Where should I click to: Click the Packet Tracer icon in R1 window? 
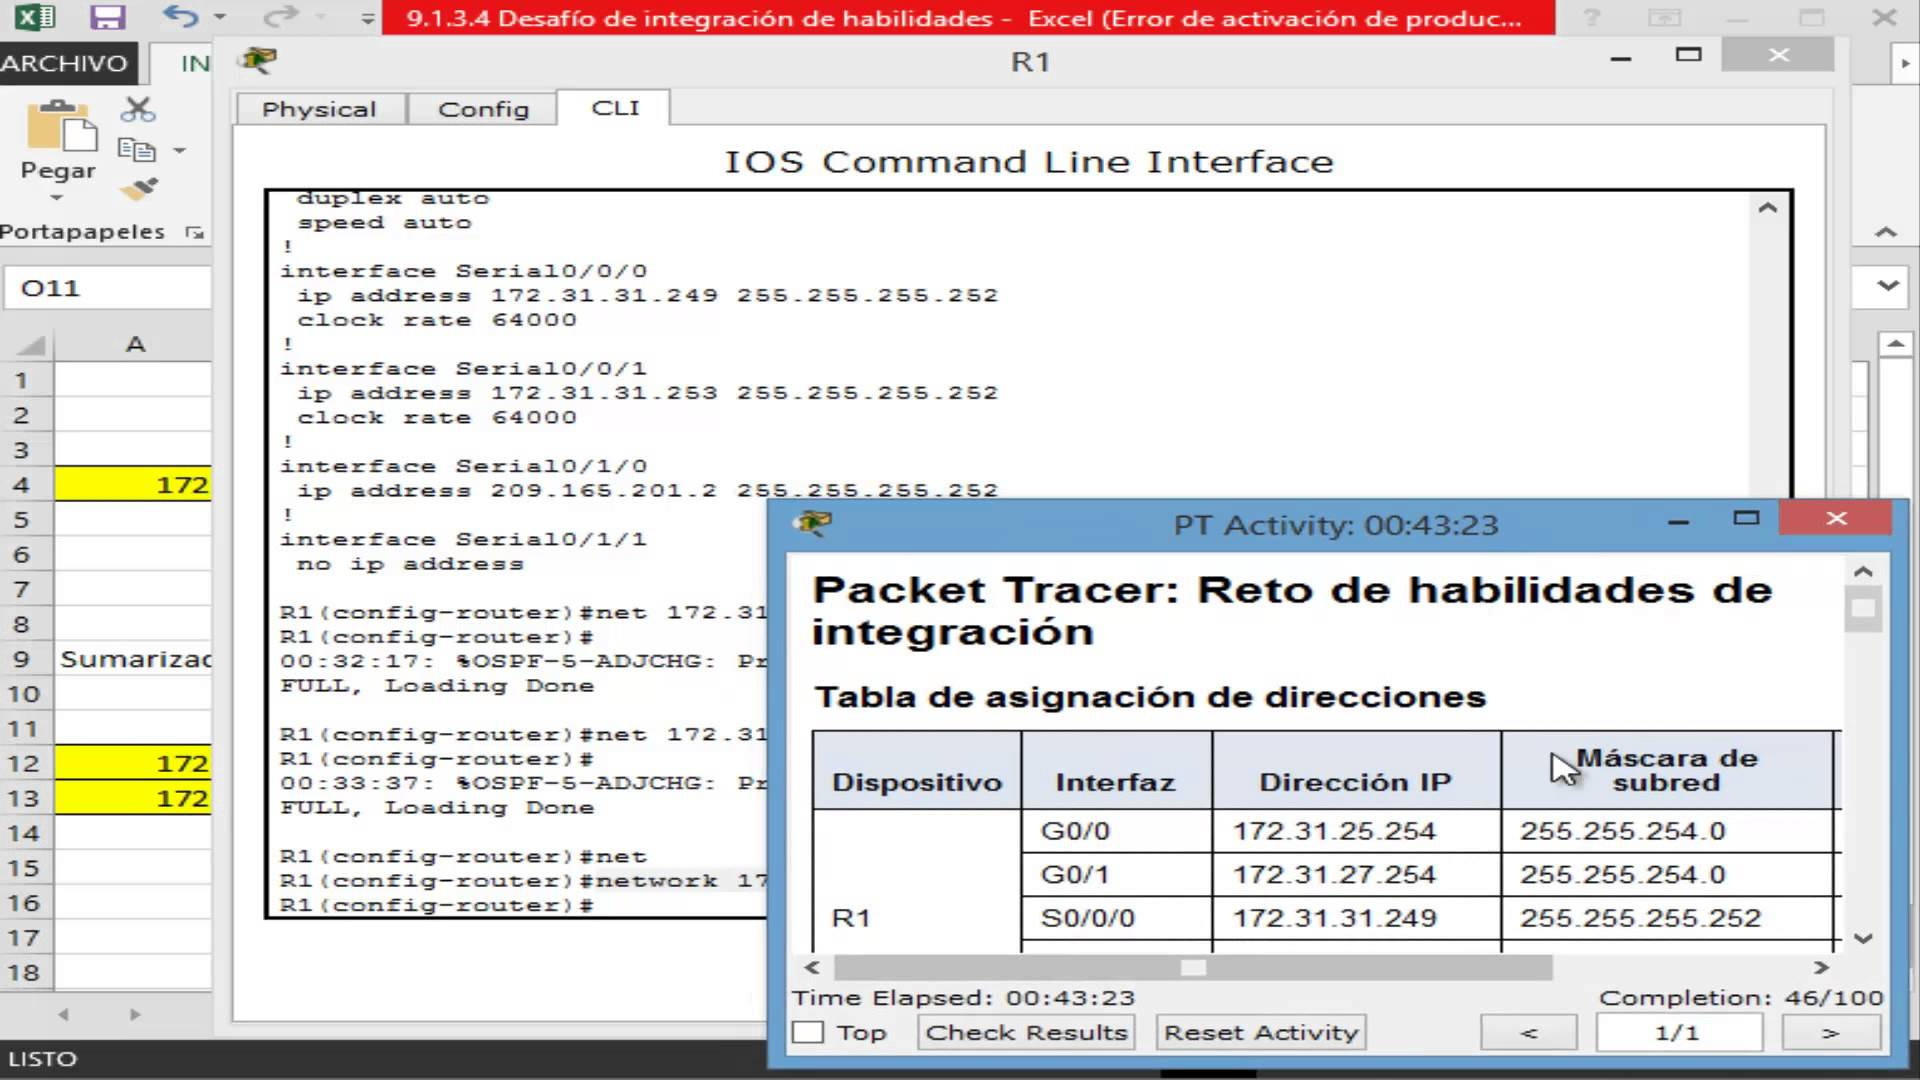pyautogui.click(x=259, y=61)
